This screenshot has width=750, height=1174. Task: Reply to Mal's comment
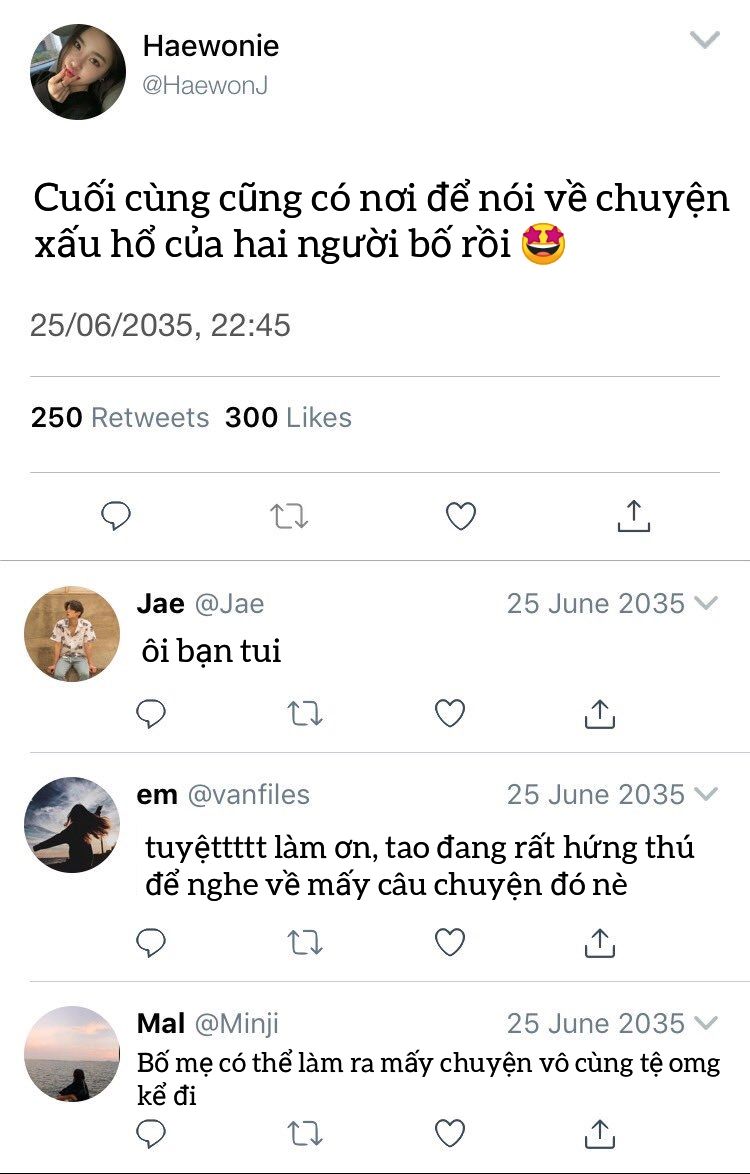(x=150, y=1132)
